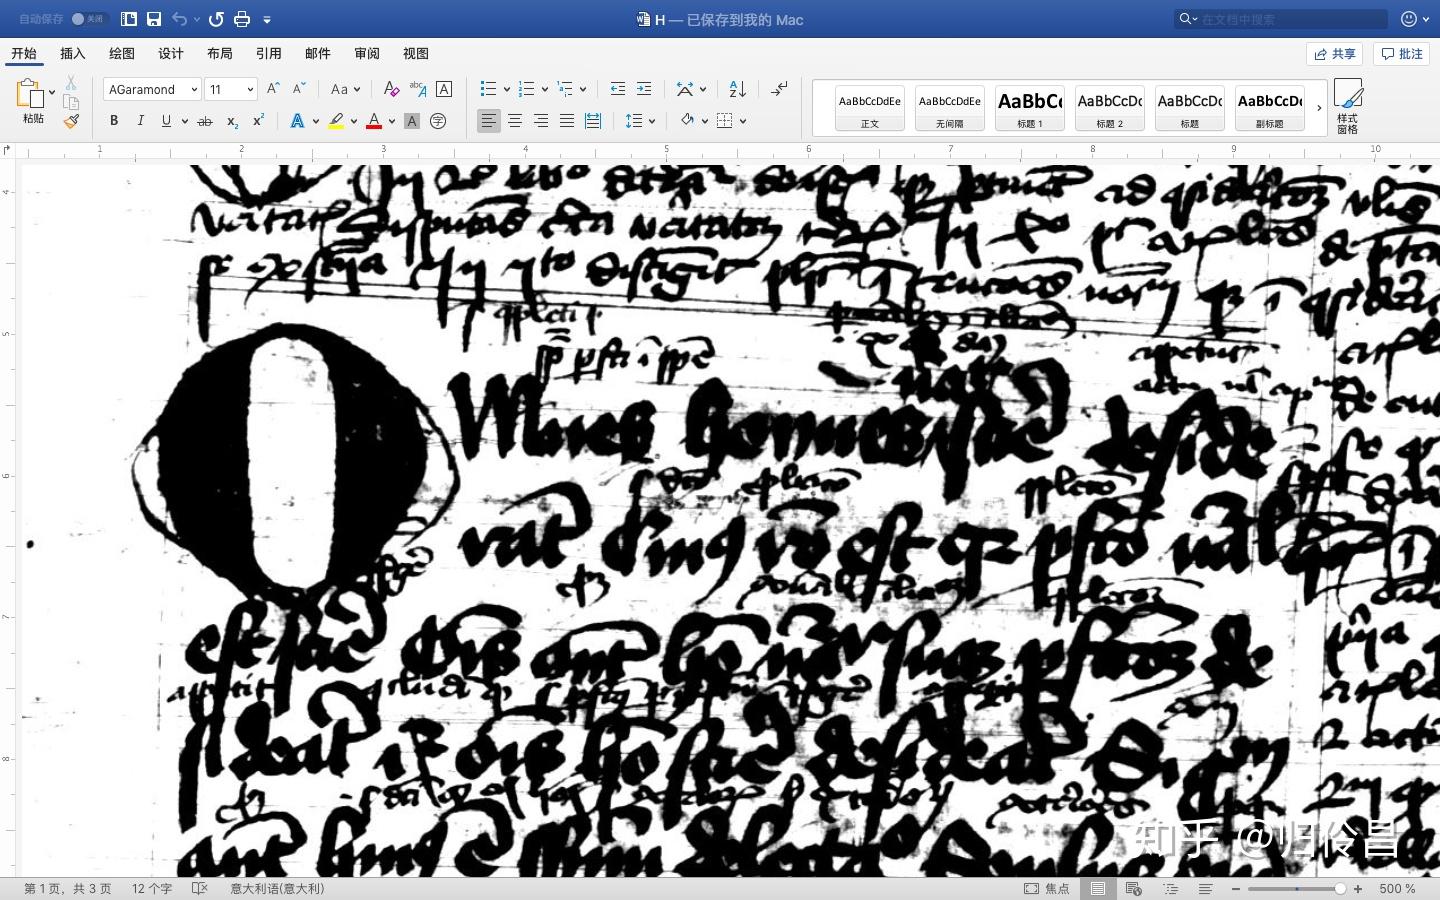Apply the 标题 1 style
Viewport: 1440px width, 900px height.
tap(1030, 107)
